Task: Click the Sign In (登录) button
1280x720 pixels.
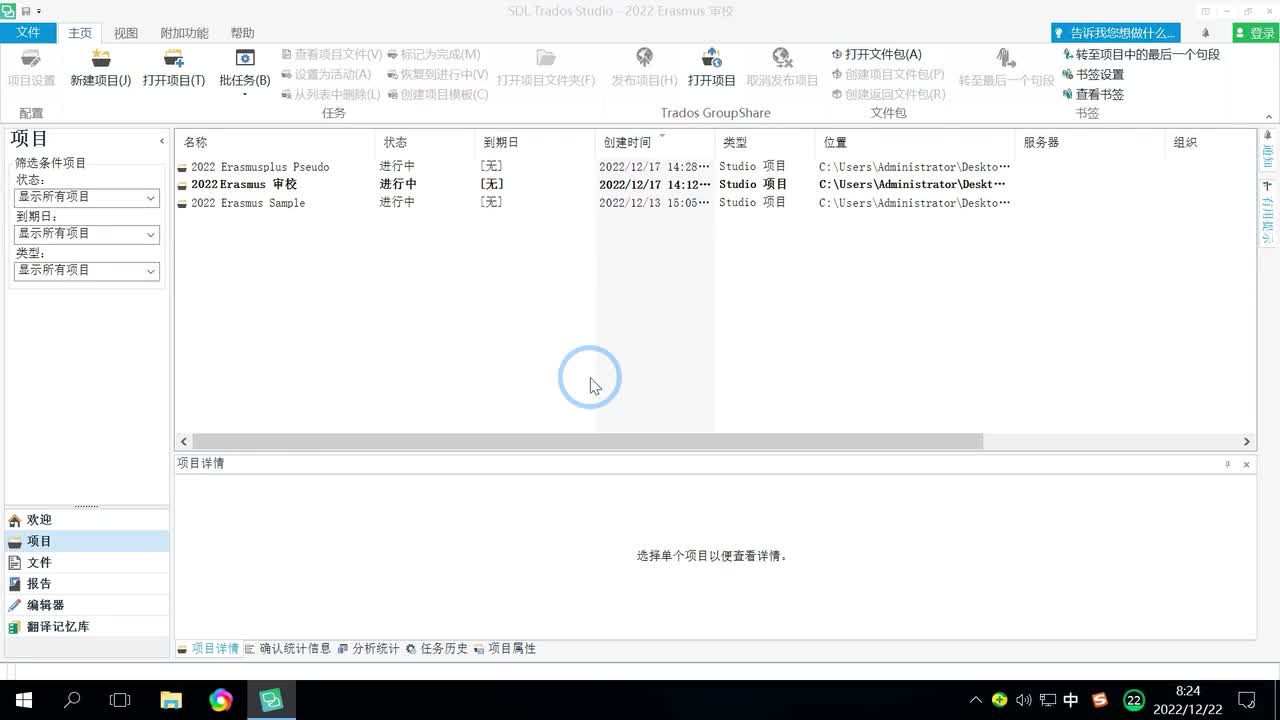Action: (x=1255, y=33)
